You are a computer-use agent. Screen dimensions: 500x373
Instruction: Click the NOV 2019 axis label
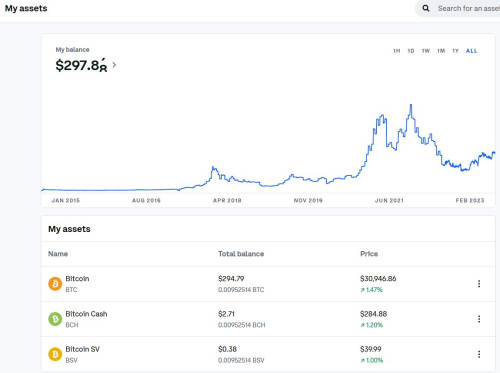click(x=308, y=200)
